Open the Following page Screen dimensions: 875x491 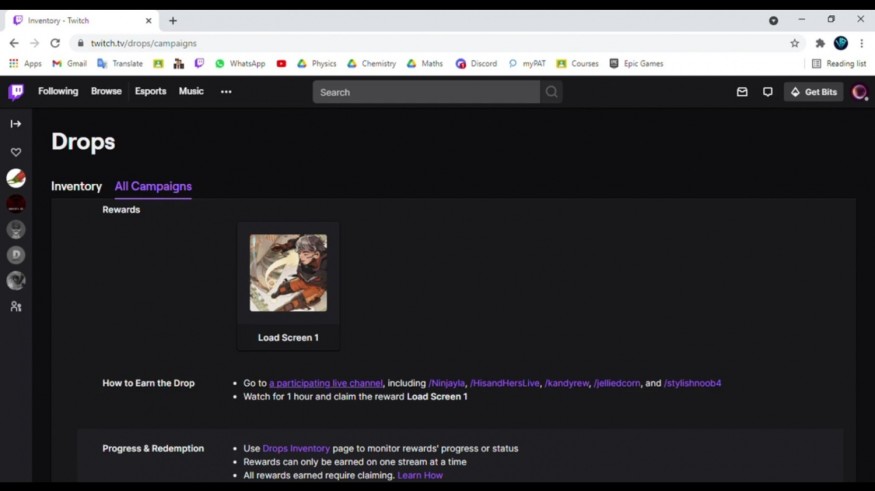[58, 91]
